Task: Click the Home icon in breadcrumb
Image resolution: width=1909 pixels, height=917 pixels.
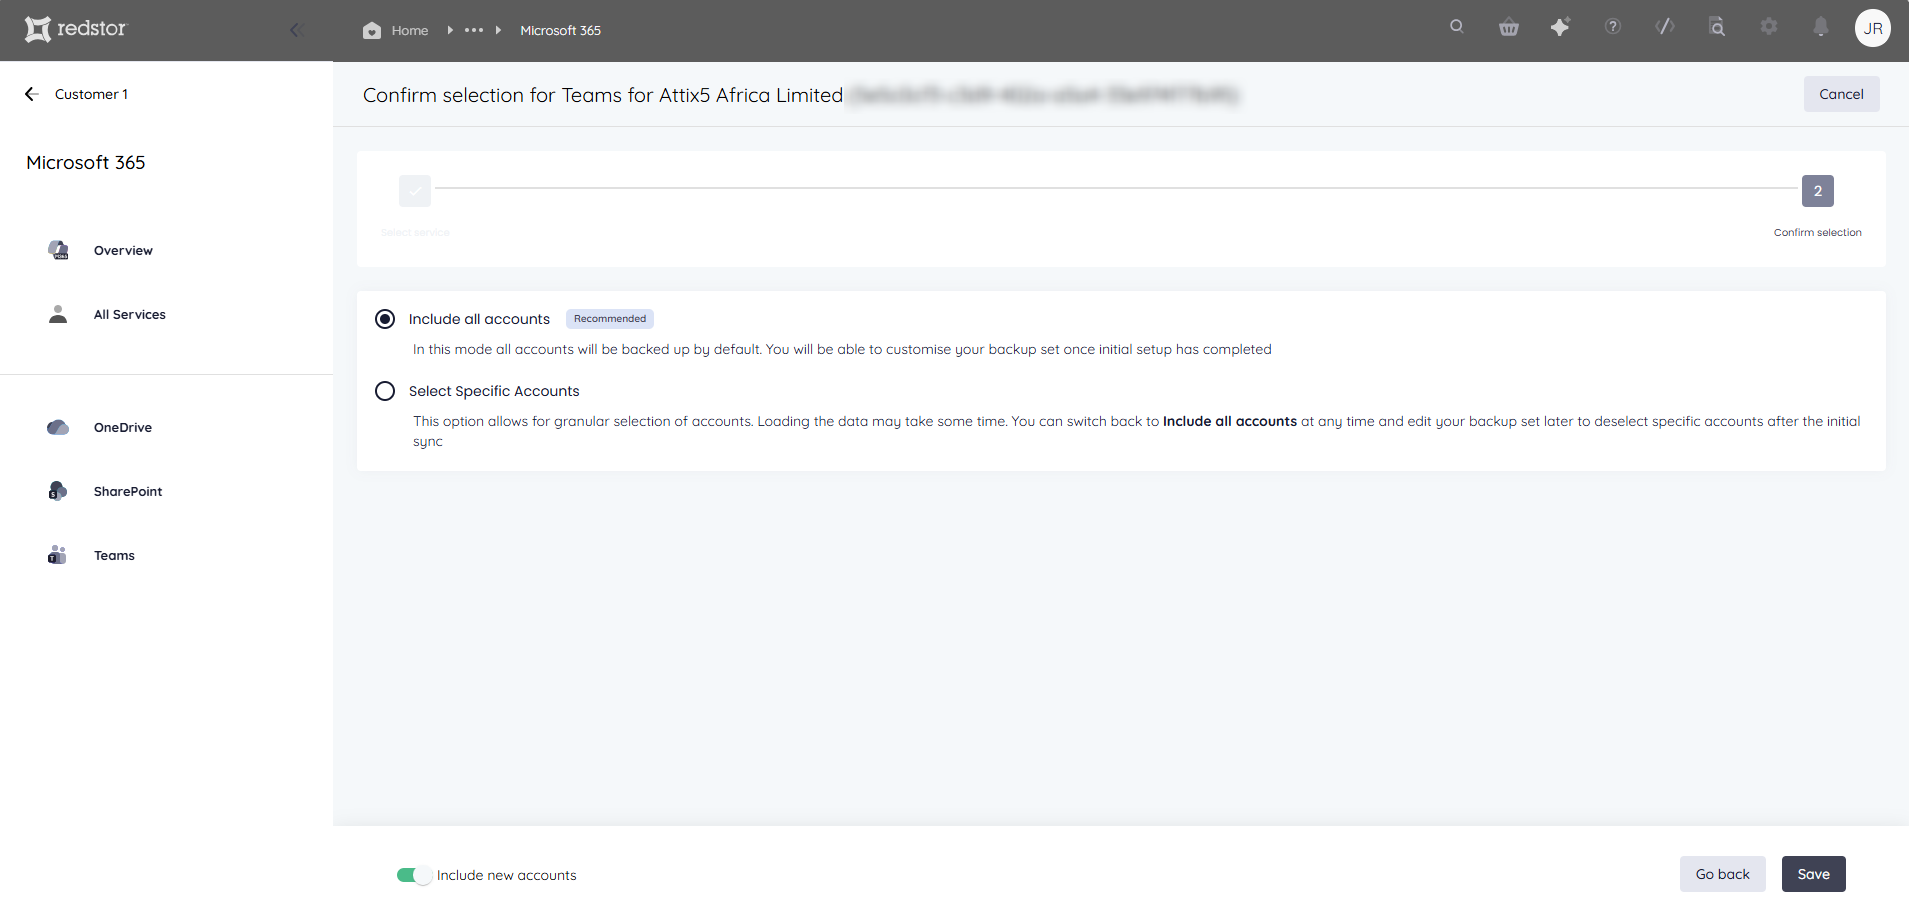Action: [372, 30]
